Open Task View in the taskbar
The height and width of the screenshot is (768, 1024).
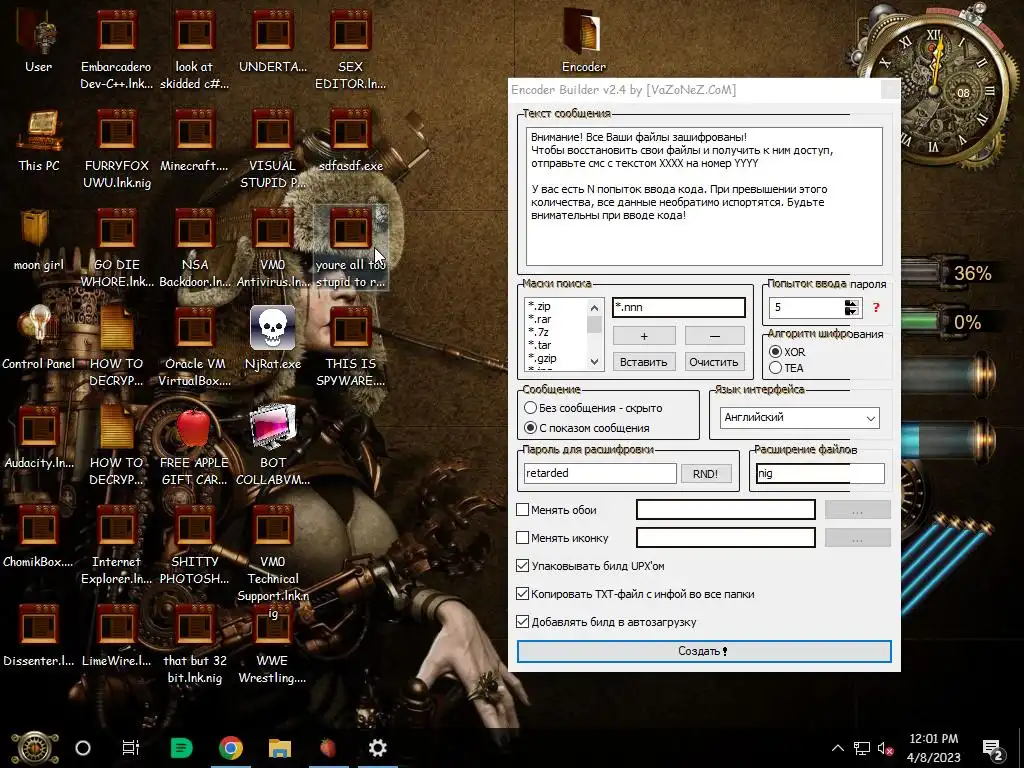click(x=131, y=748)
